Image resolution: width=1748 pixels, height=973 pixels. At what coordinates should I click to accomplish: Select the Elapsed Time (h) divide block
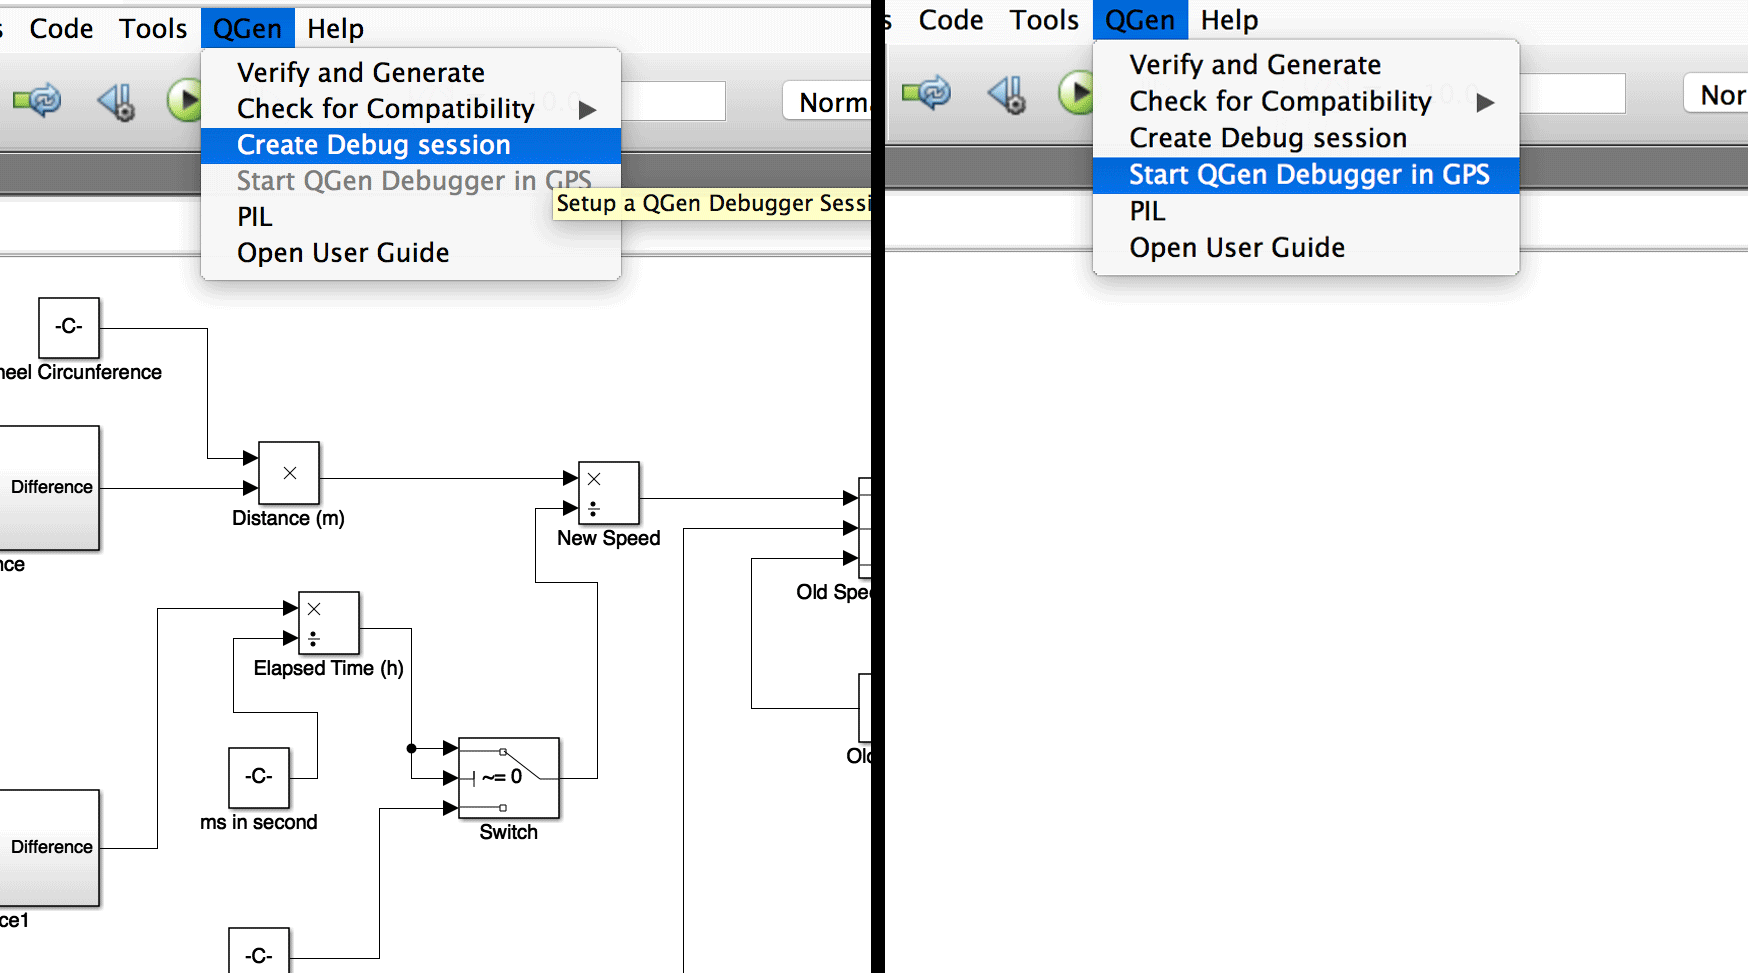point(329,623)
